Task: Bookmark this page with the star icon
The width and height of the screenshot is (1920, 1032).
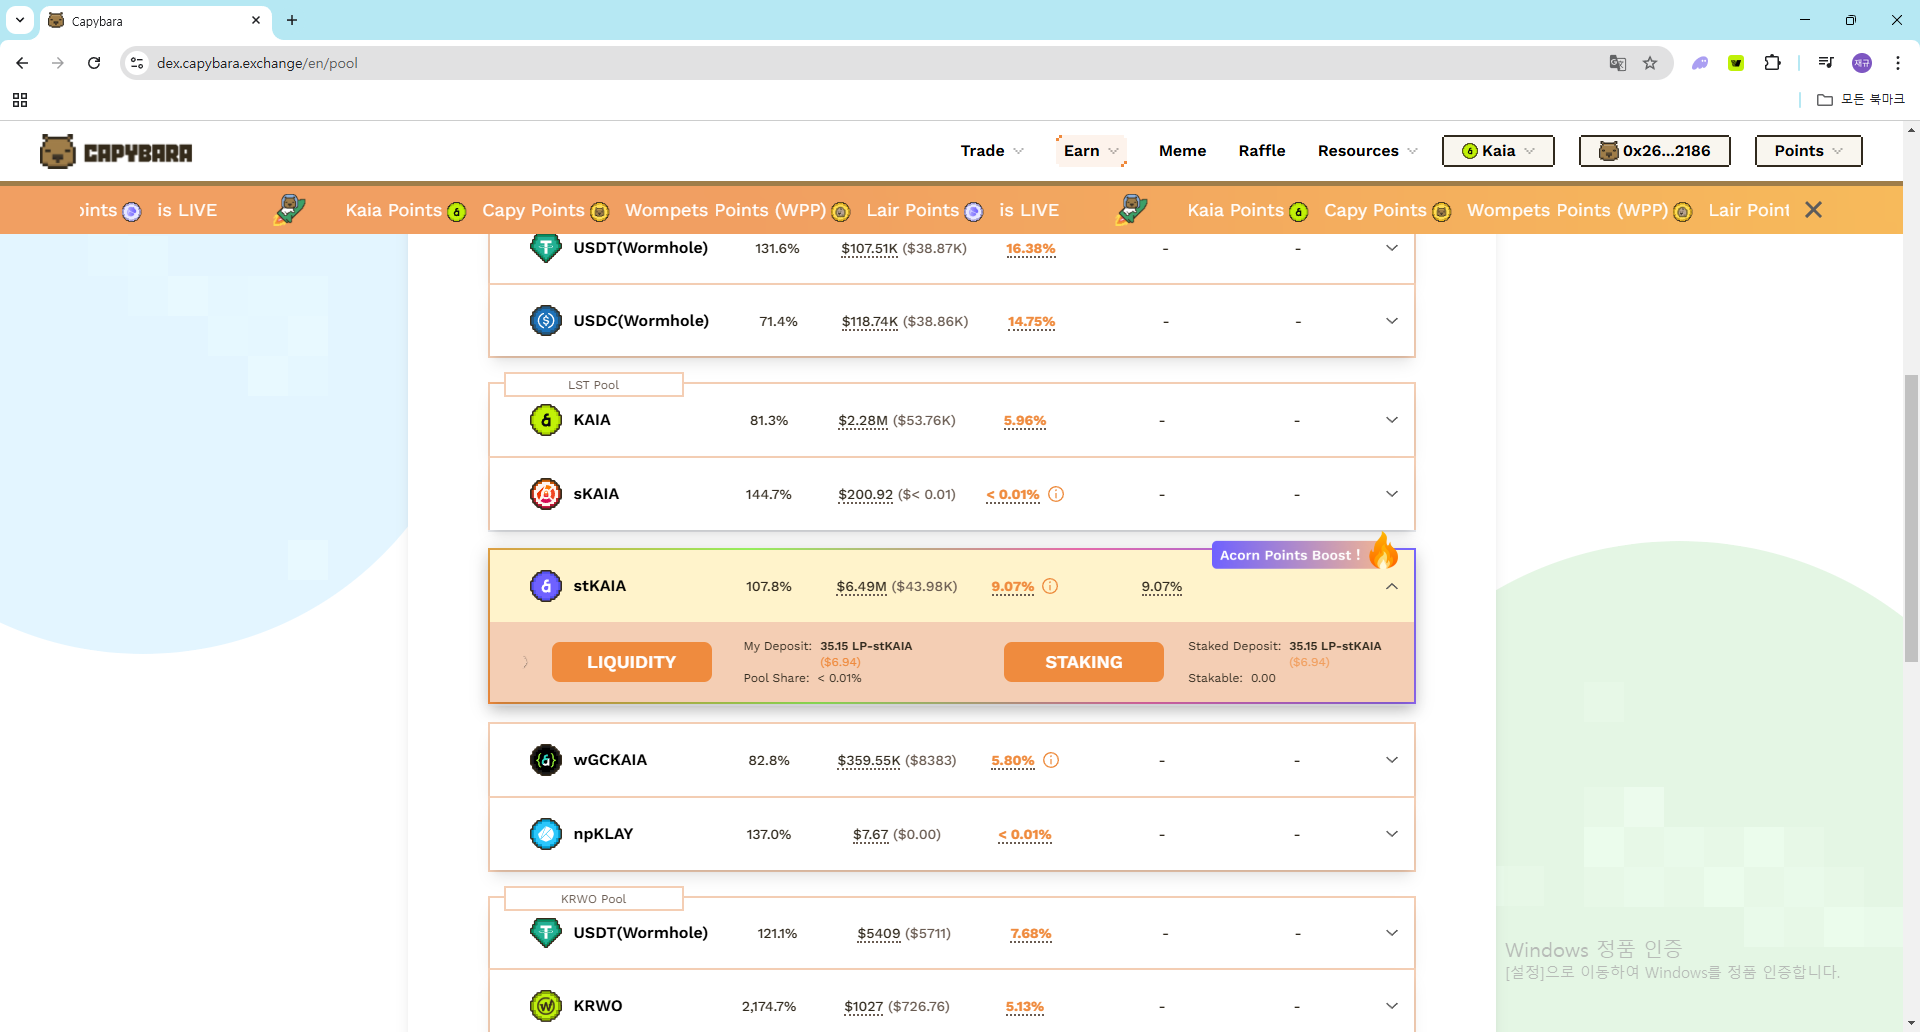Action: tap(1650, 63)
